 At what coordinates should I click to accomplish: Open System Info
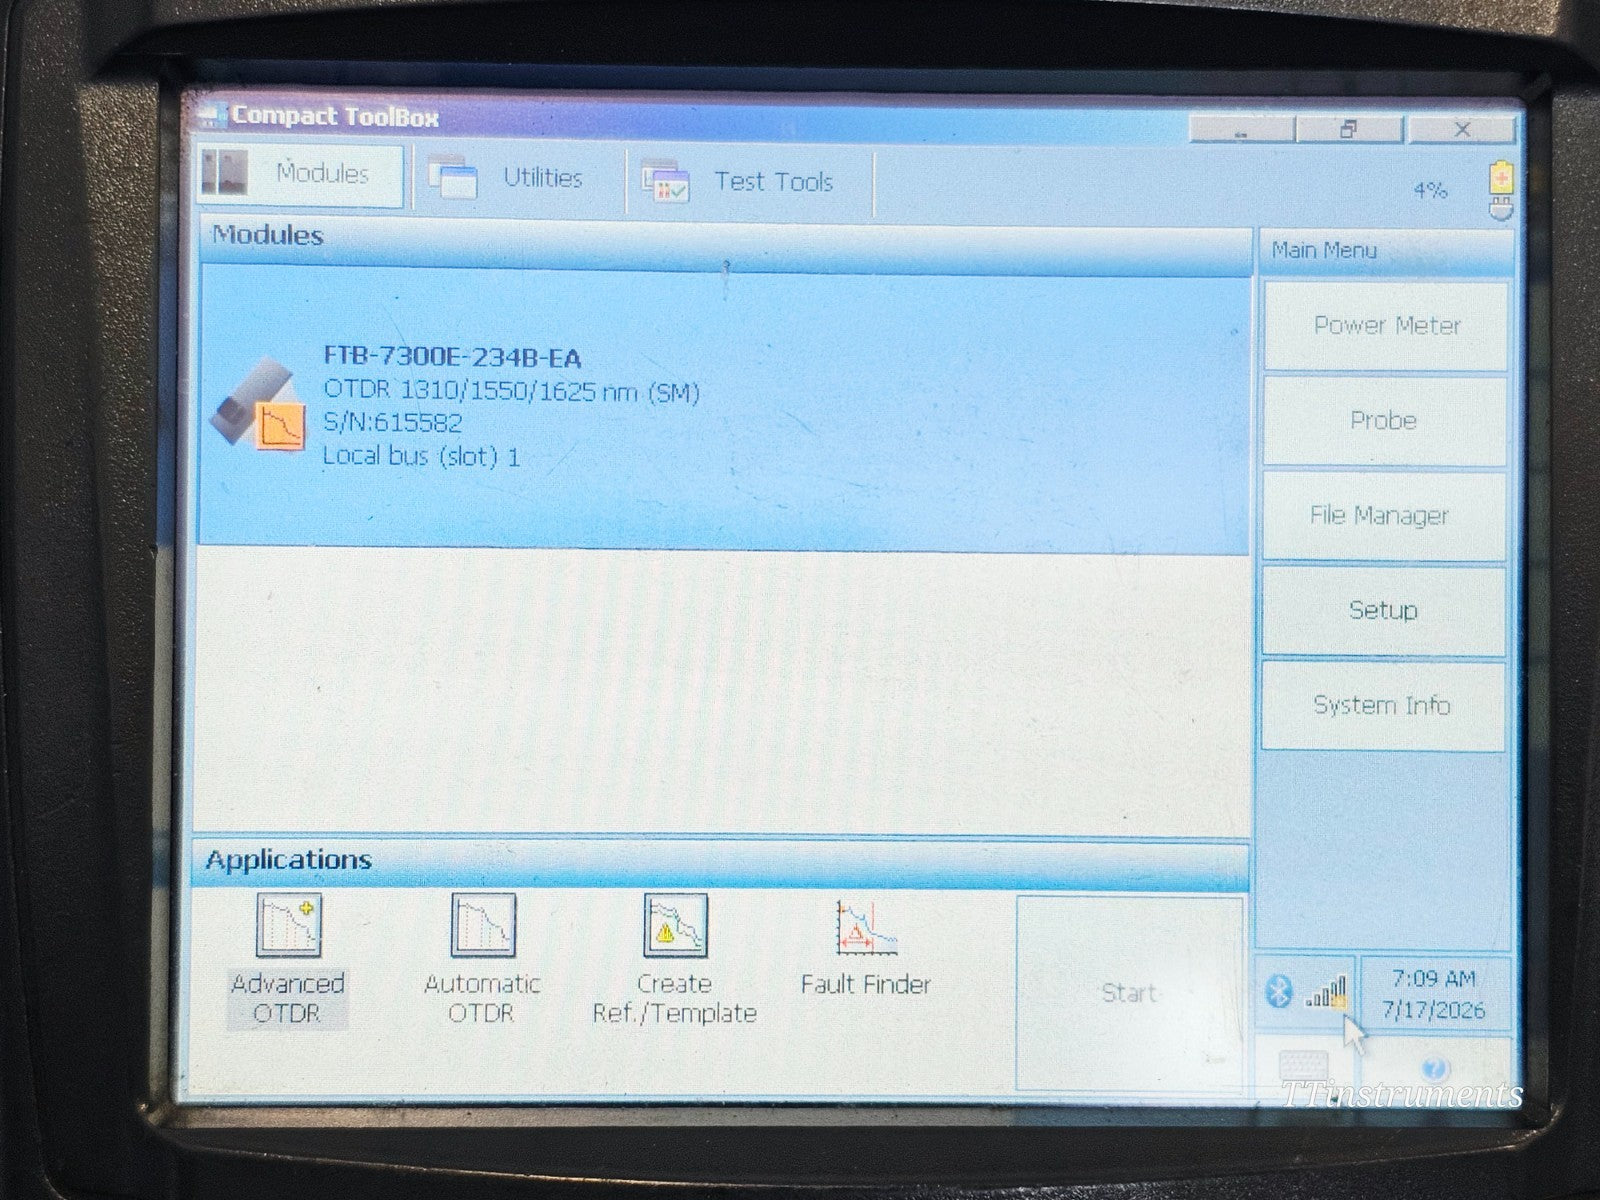(1382, 705)
